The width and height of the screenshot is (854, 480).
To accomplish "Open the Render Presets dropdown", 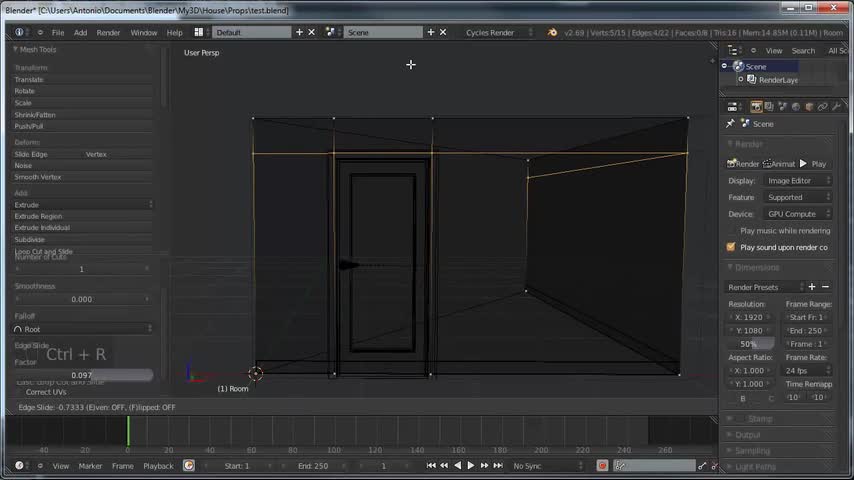I will (765, 287).
